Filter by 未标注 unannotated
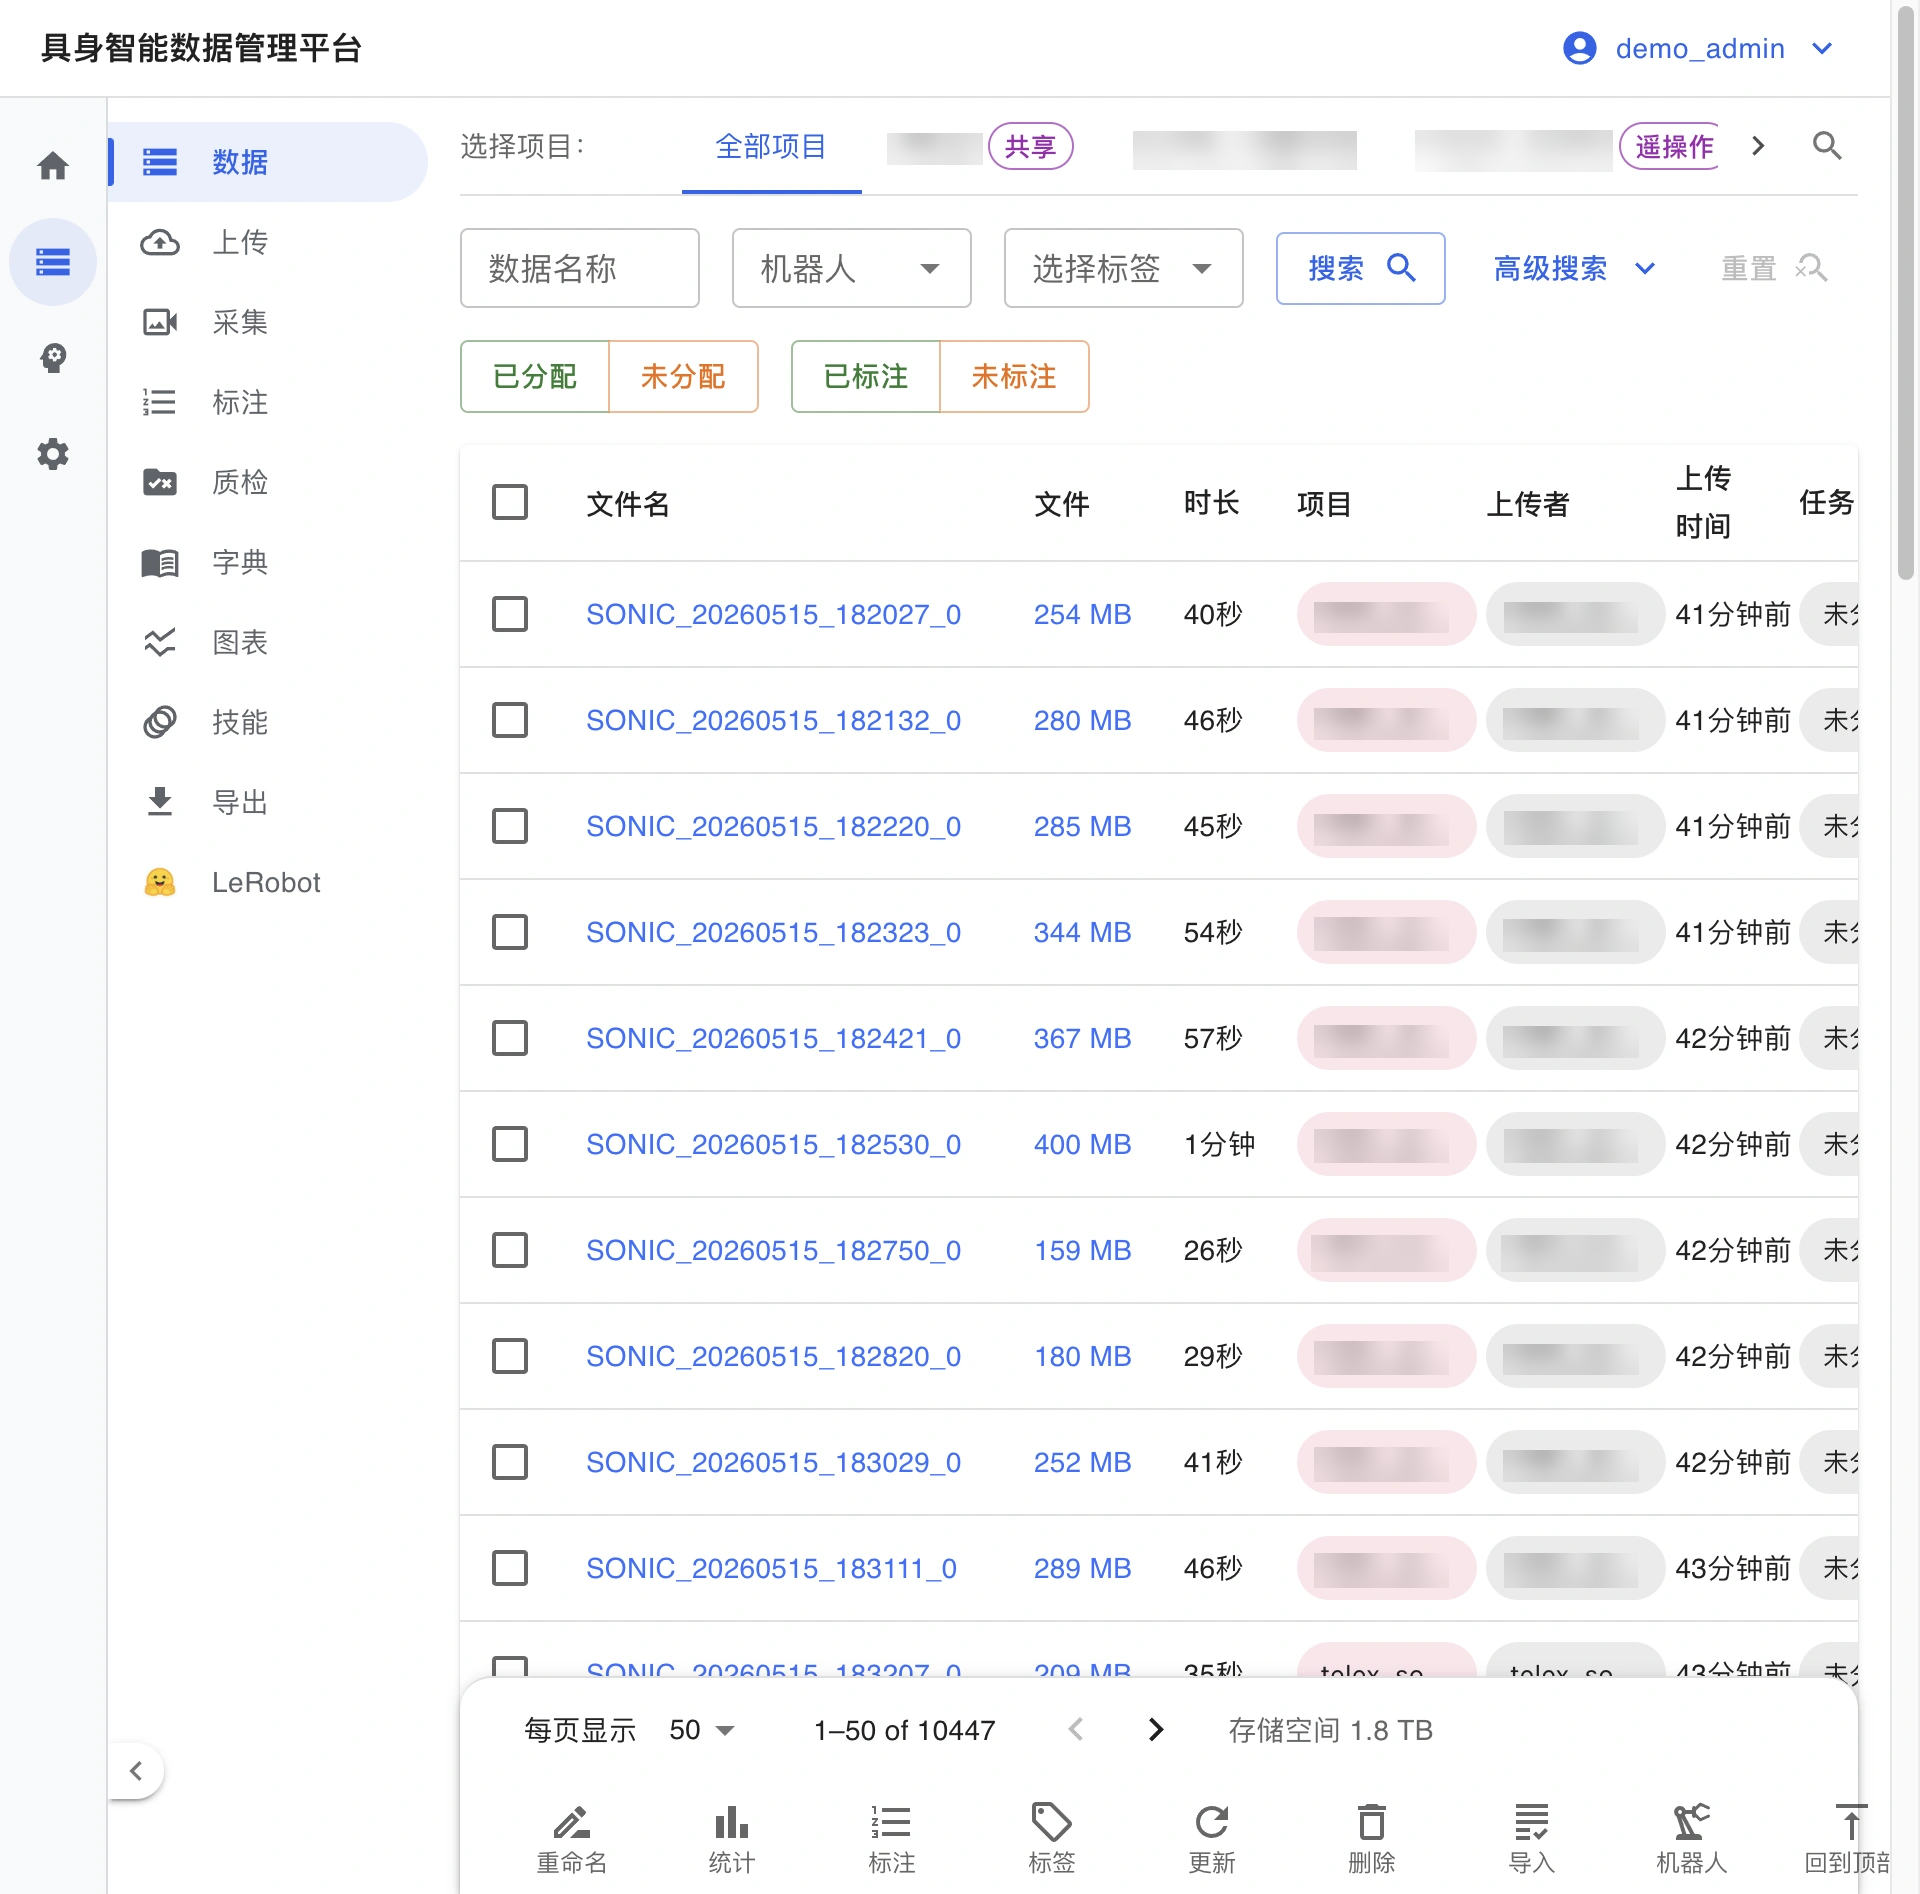This screenshot has height=1894, width=1920. 1014,376
